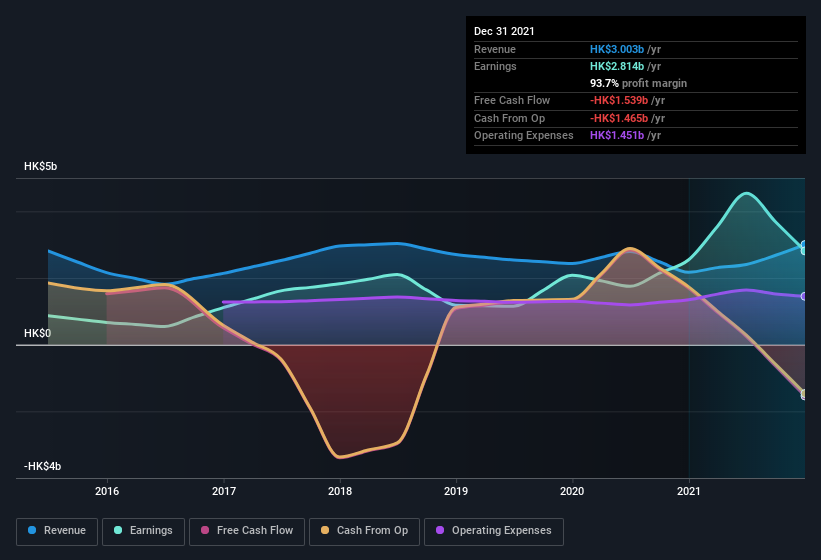Click the 2017 x-axis label
This screenshot has height=560, width=821.
[224, 491]
